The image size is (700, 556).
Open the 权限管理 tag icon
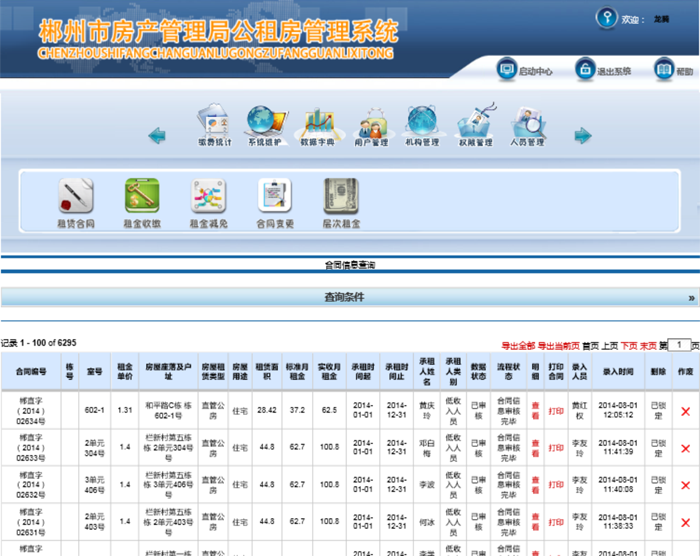coord(475,124)
